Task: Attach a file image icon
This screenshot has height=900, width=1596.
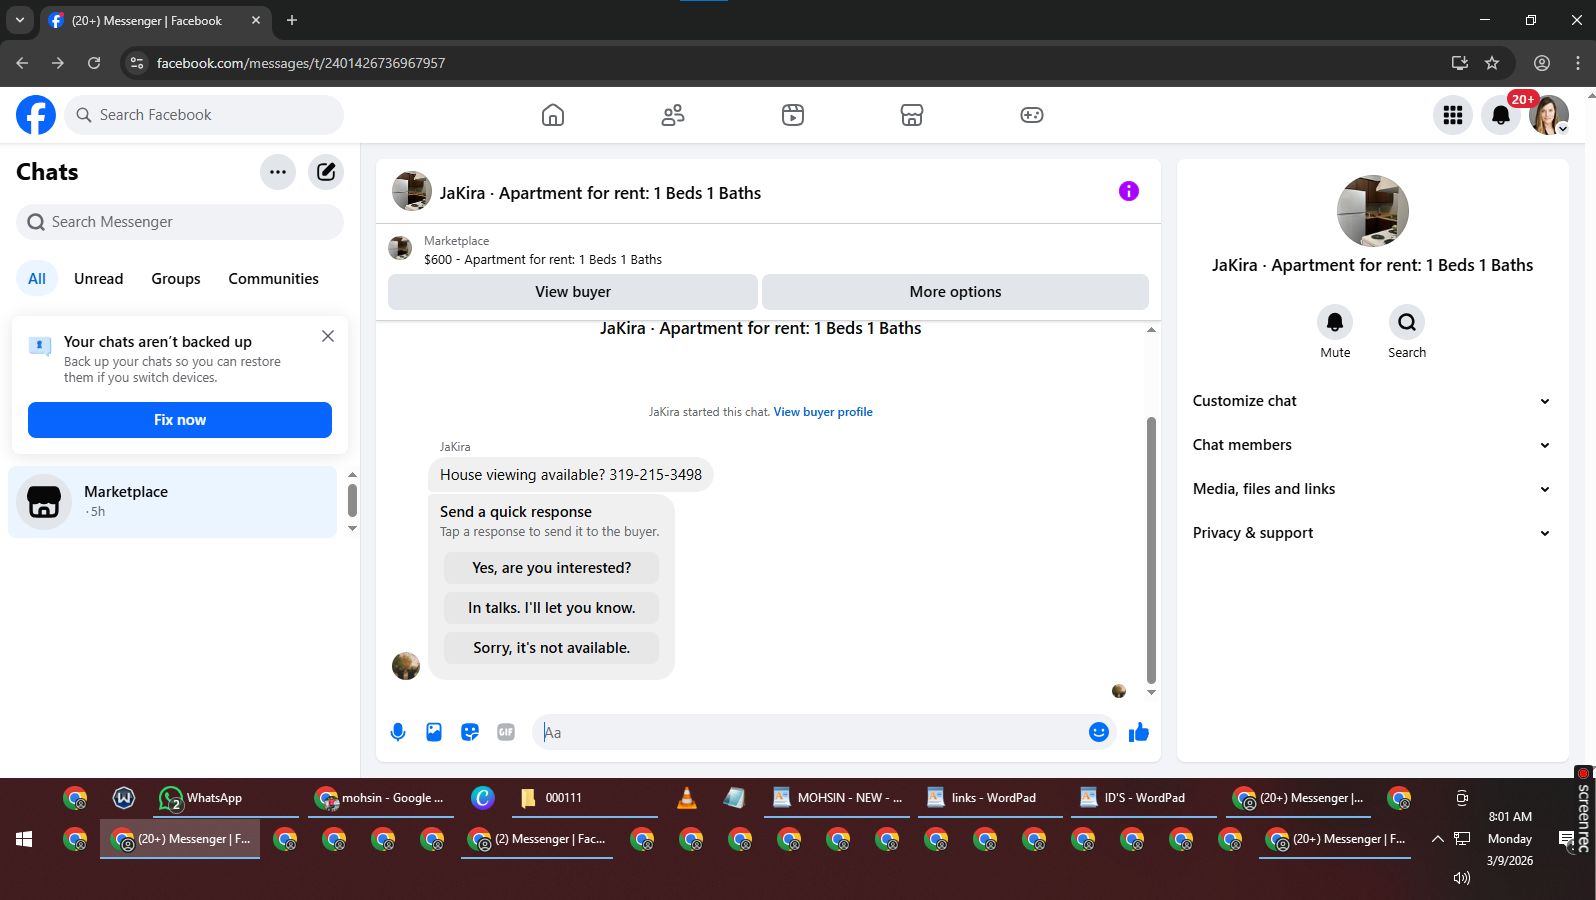Action: (434, 732)
